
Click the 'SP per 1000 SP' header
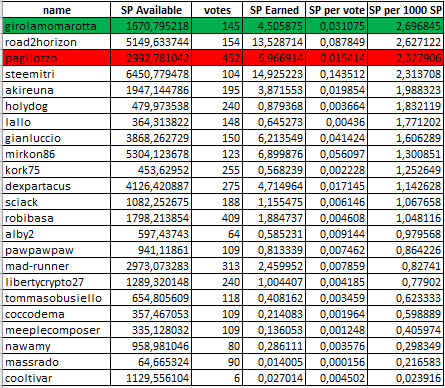pos(406,10)
